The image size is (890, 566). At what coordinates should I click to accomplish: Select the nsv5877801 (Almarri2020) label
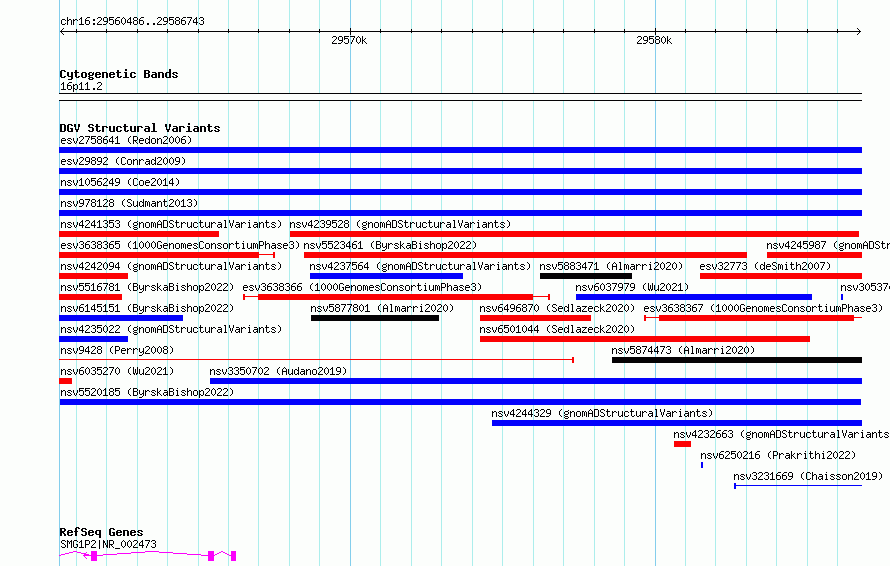click(382, 308)
